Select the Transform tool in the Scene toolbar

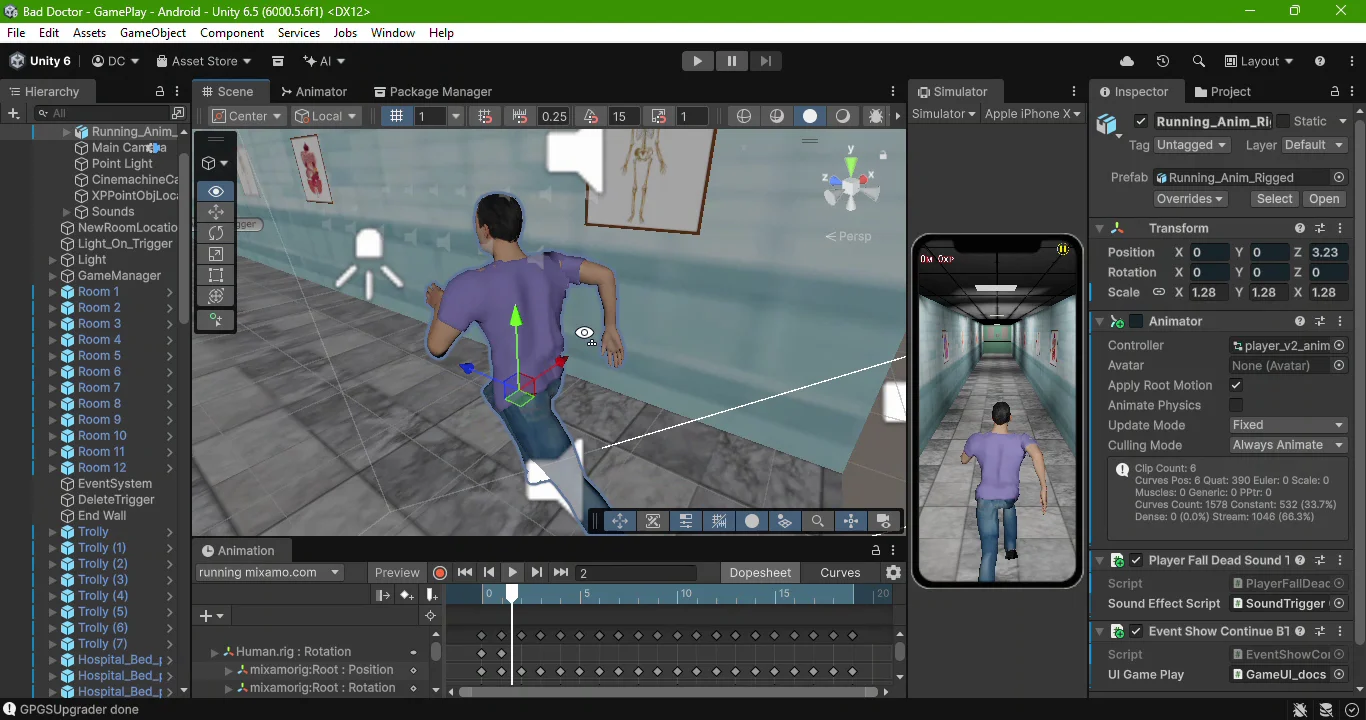coord(216,296)
